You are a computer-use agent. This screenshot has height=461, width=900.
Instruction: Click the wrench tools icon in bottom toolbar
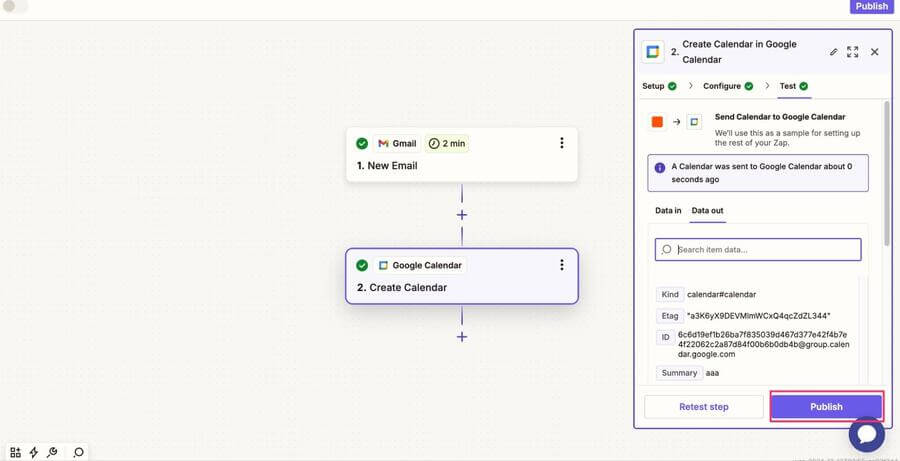51,452
